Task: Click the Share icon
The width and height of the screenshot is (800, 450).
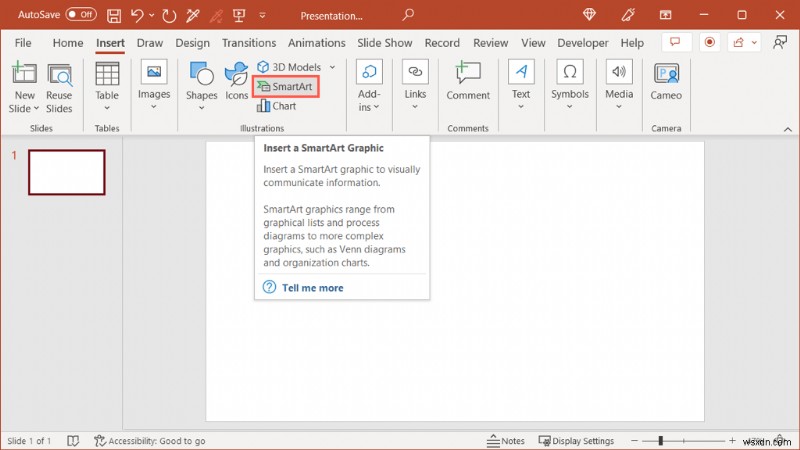Action: (x=738, y=42)
